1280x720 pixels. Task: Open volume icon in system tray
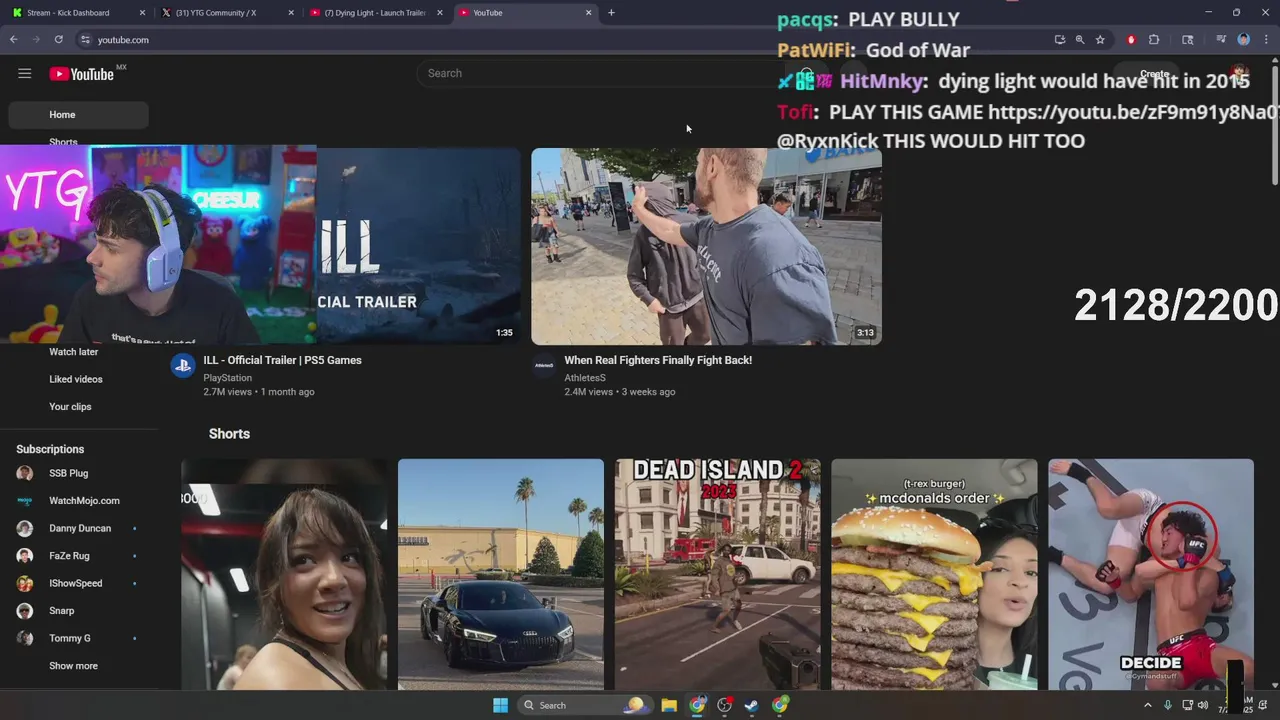tap(1202, 705)
